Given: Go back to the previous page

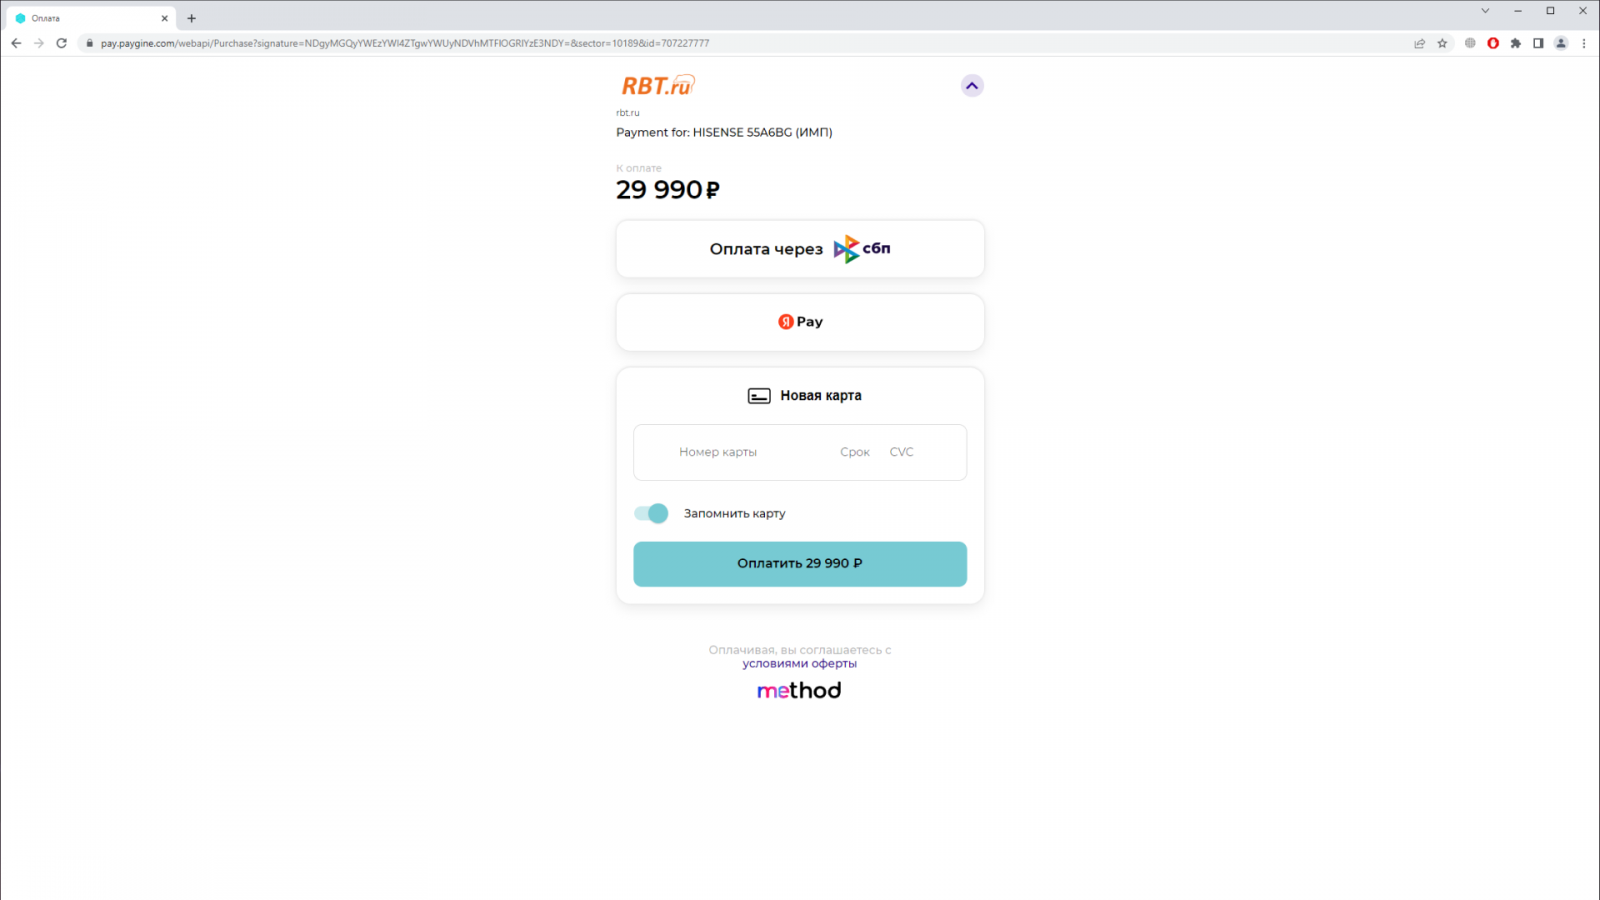Looking at the screenshot, I should pyautogui.click(x=16, y=43).
